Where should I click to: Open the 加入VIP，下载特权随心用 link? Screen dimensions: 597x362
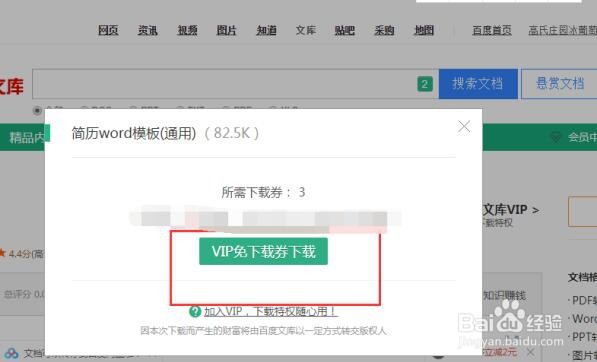[270, 311]
